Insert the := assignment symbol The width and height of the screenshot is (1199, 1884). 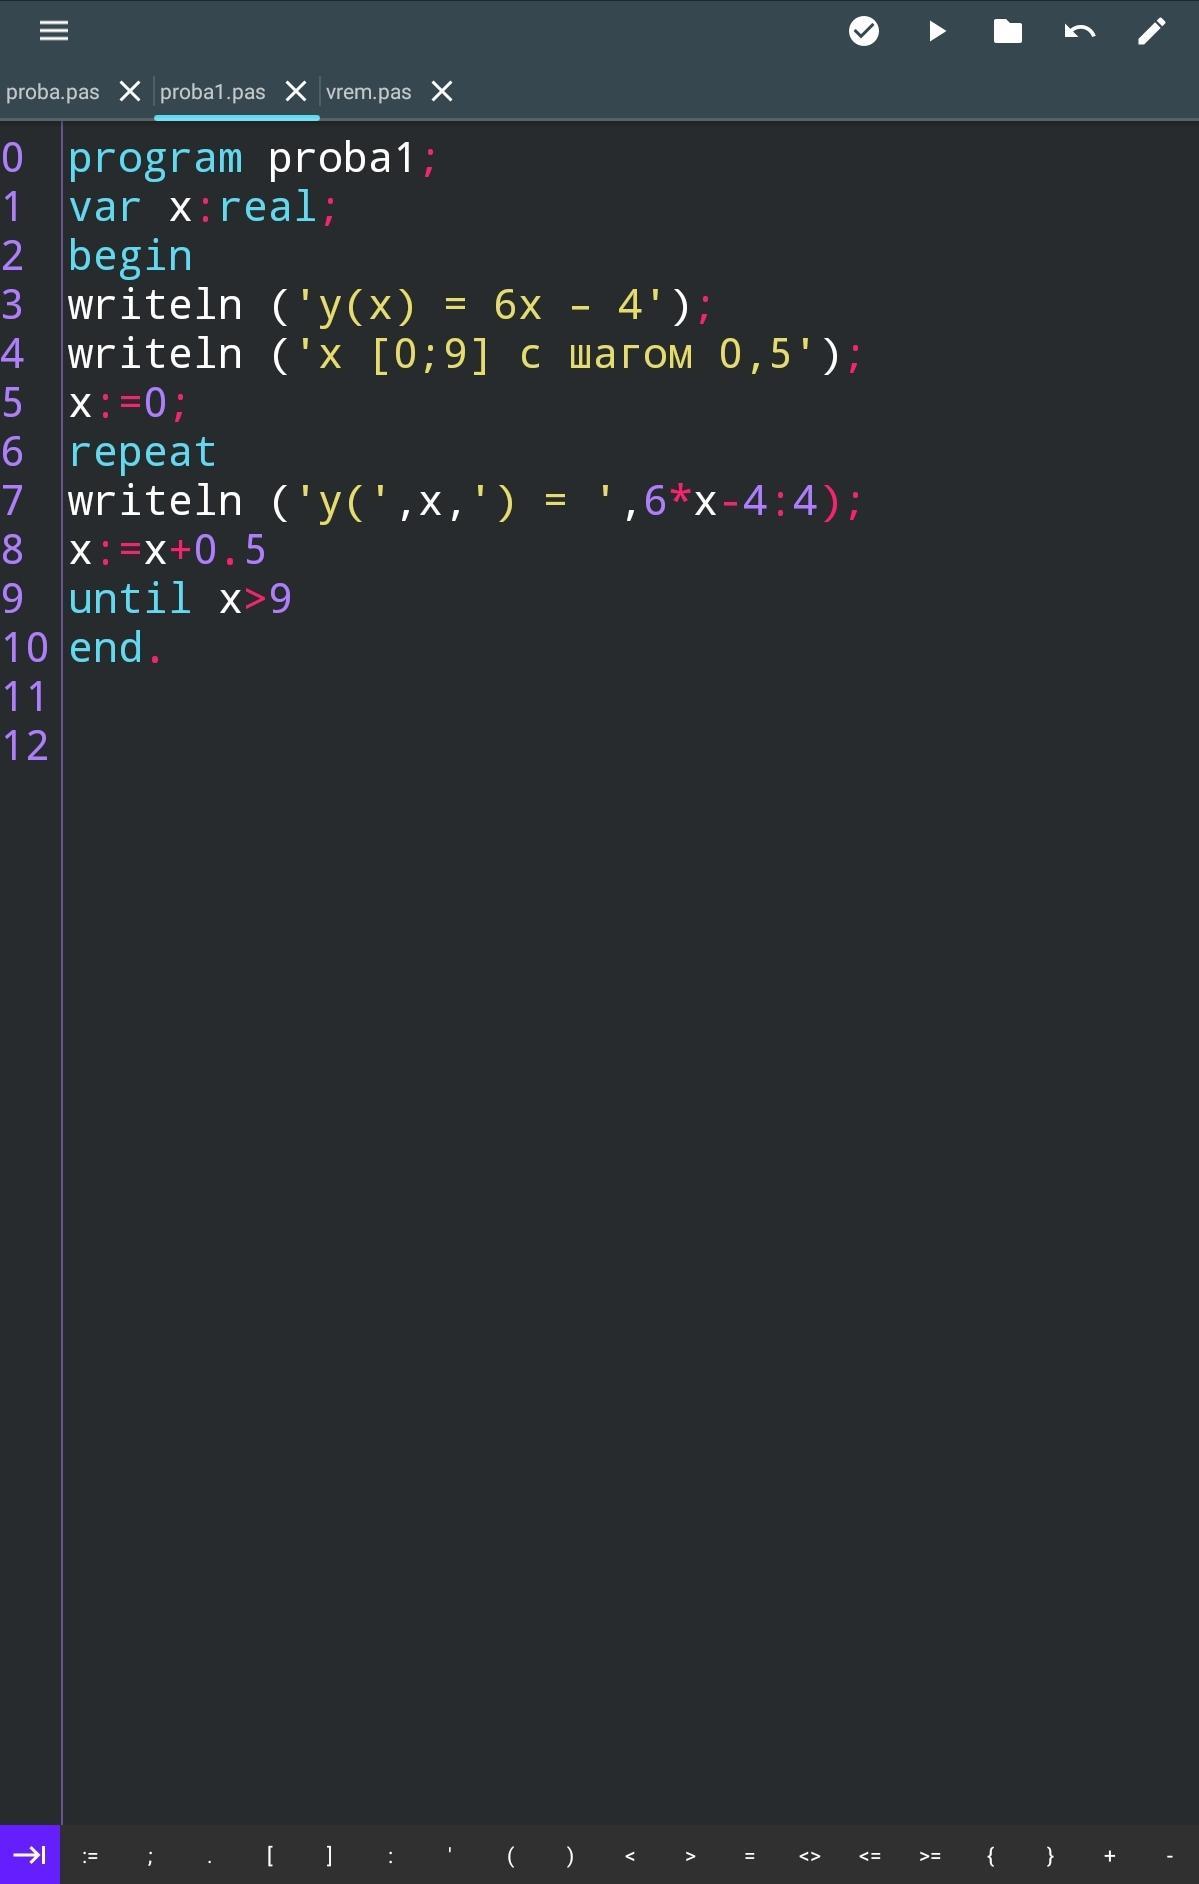coord(90,1856)
